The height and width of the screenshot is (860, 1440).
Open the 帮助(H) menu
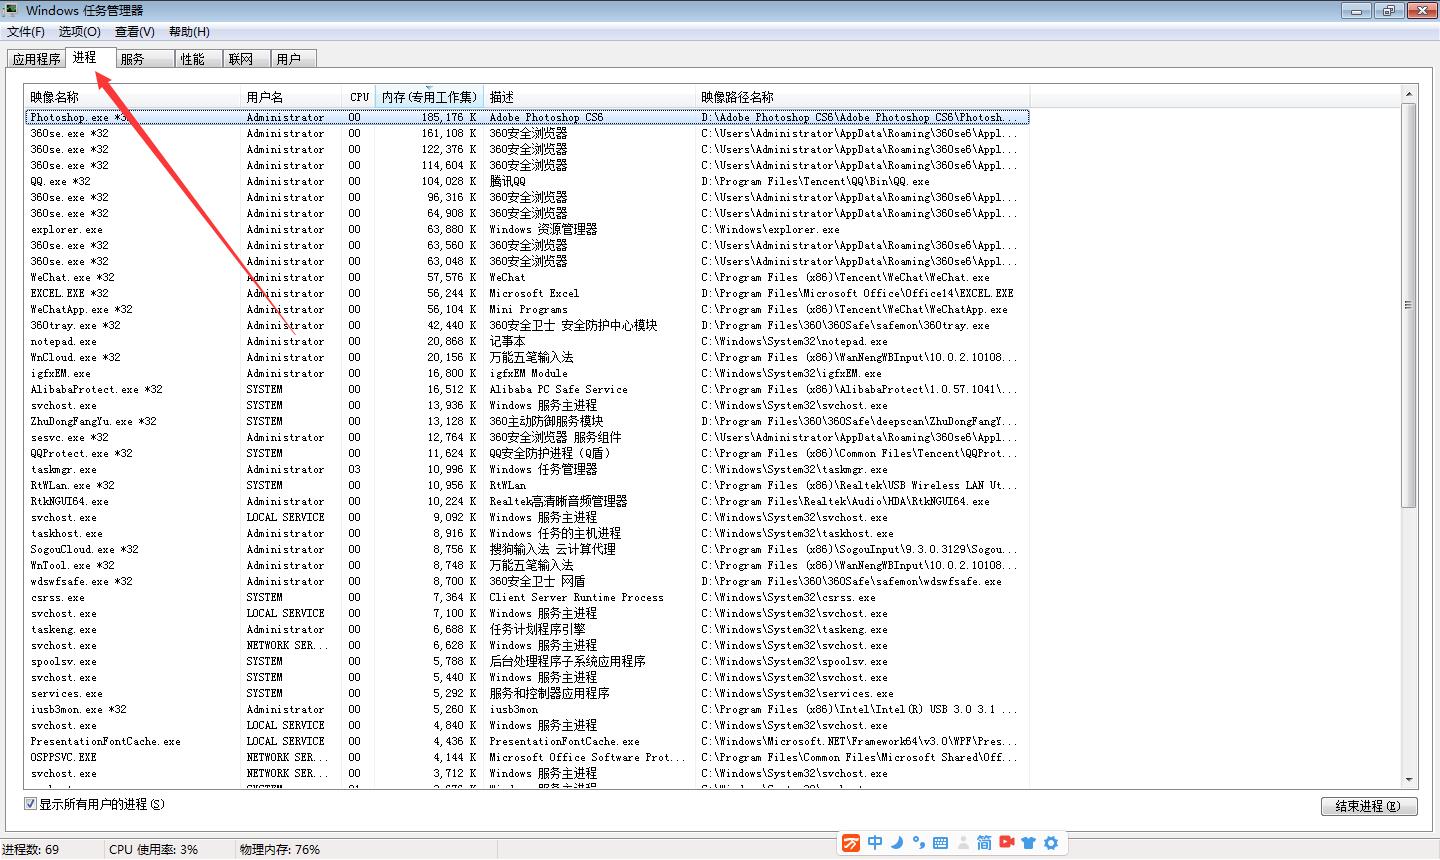point(189,32)
